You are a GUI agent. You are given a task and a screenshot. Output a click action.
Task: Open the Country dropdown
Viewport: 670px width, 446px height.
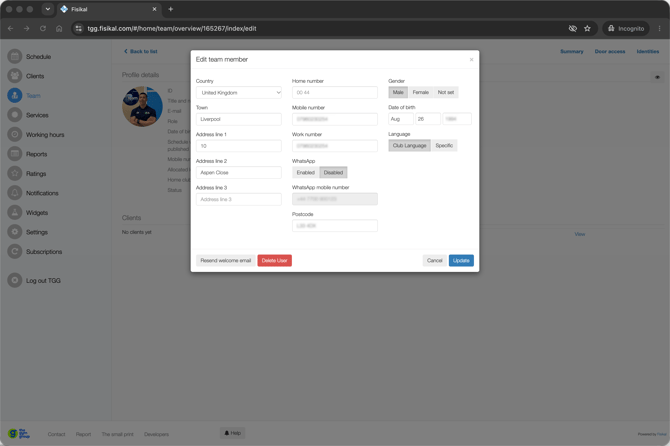239,93
